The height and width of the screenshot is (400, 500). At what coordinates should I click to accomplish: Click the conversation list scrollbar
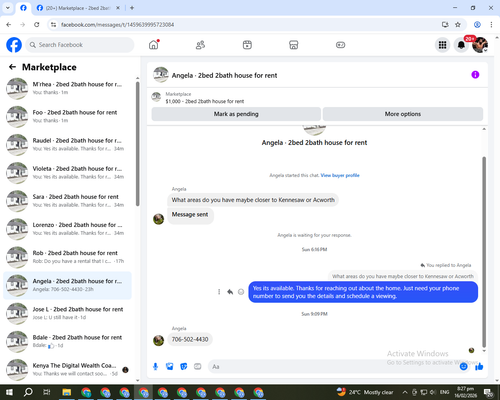137,143
